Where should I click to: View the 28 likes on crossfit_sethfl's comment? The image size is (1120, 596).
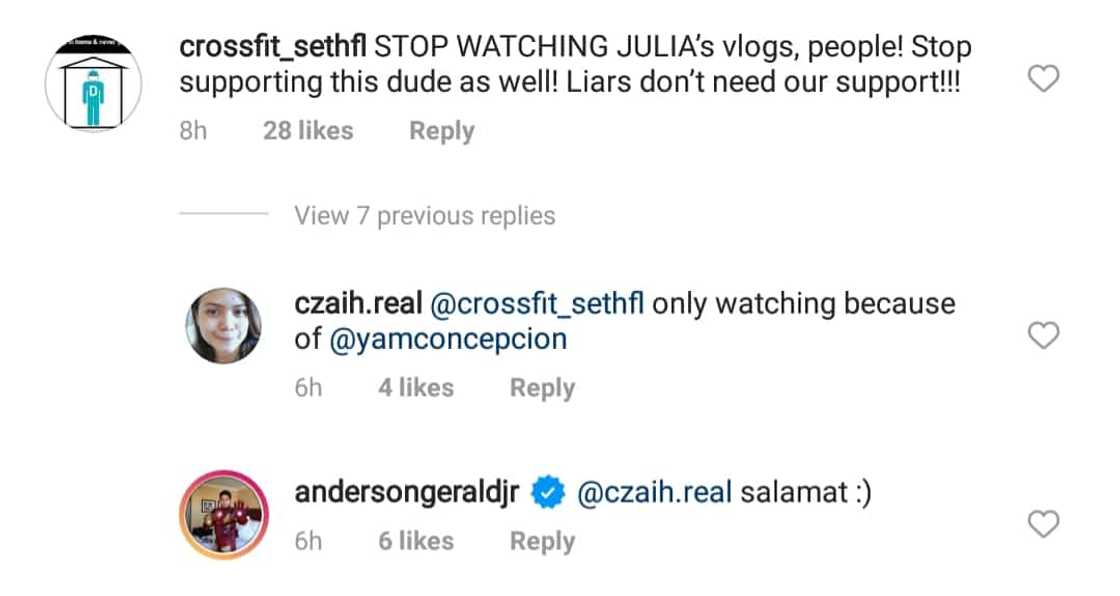pos(308,130)
